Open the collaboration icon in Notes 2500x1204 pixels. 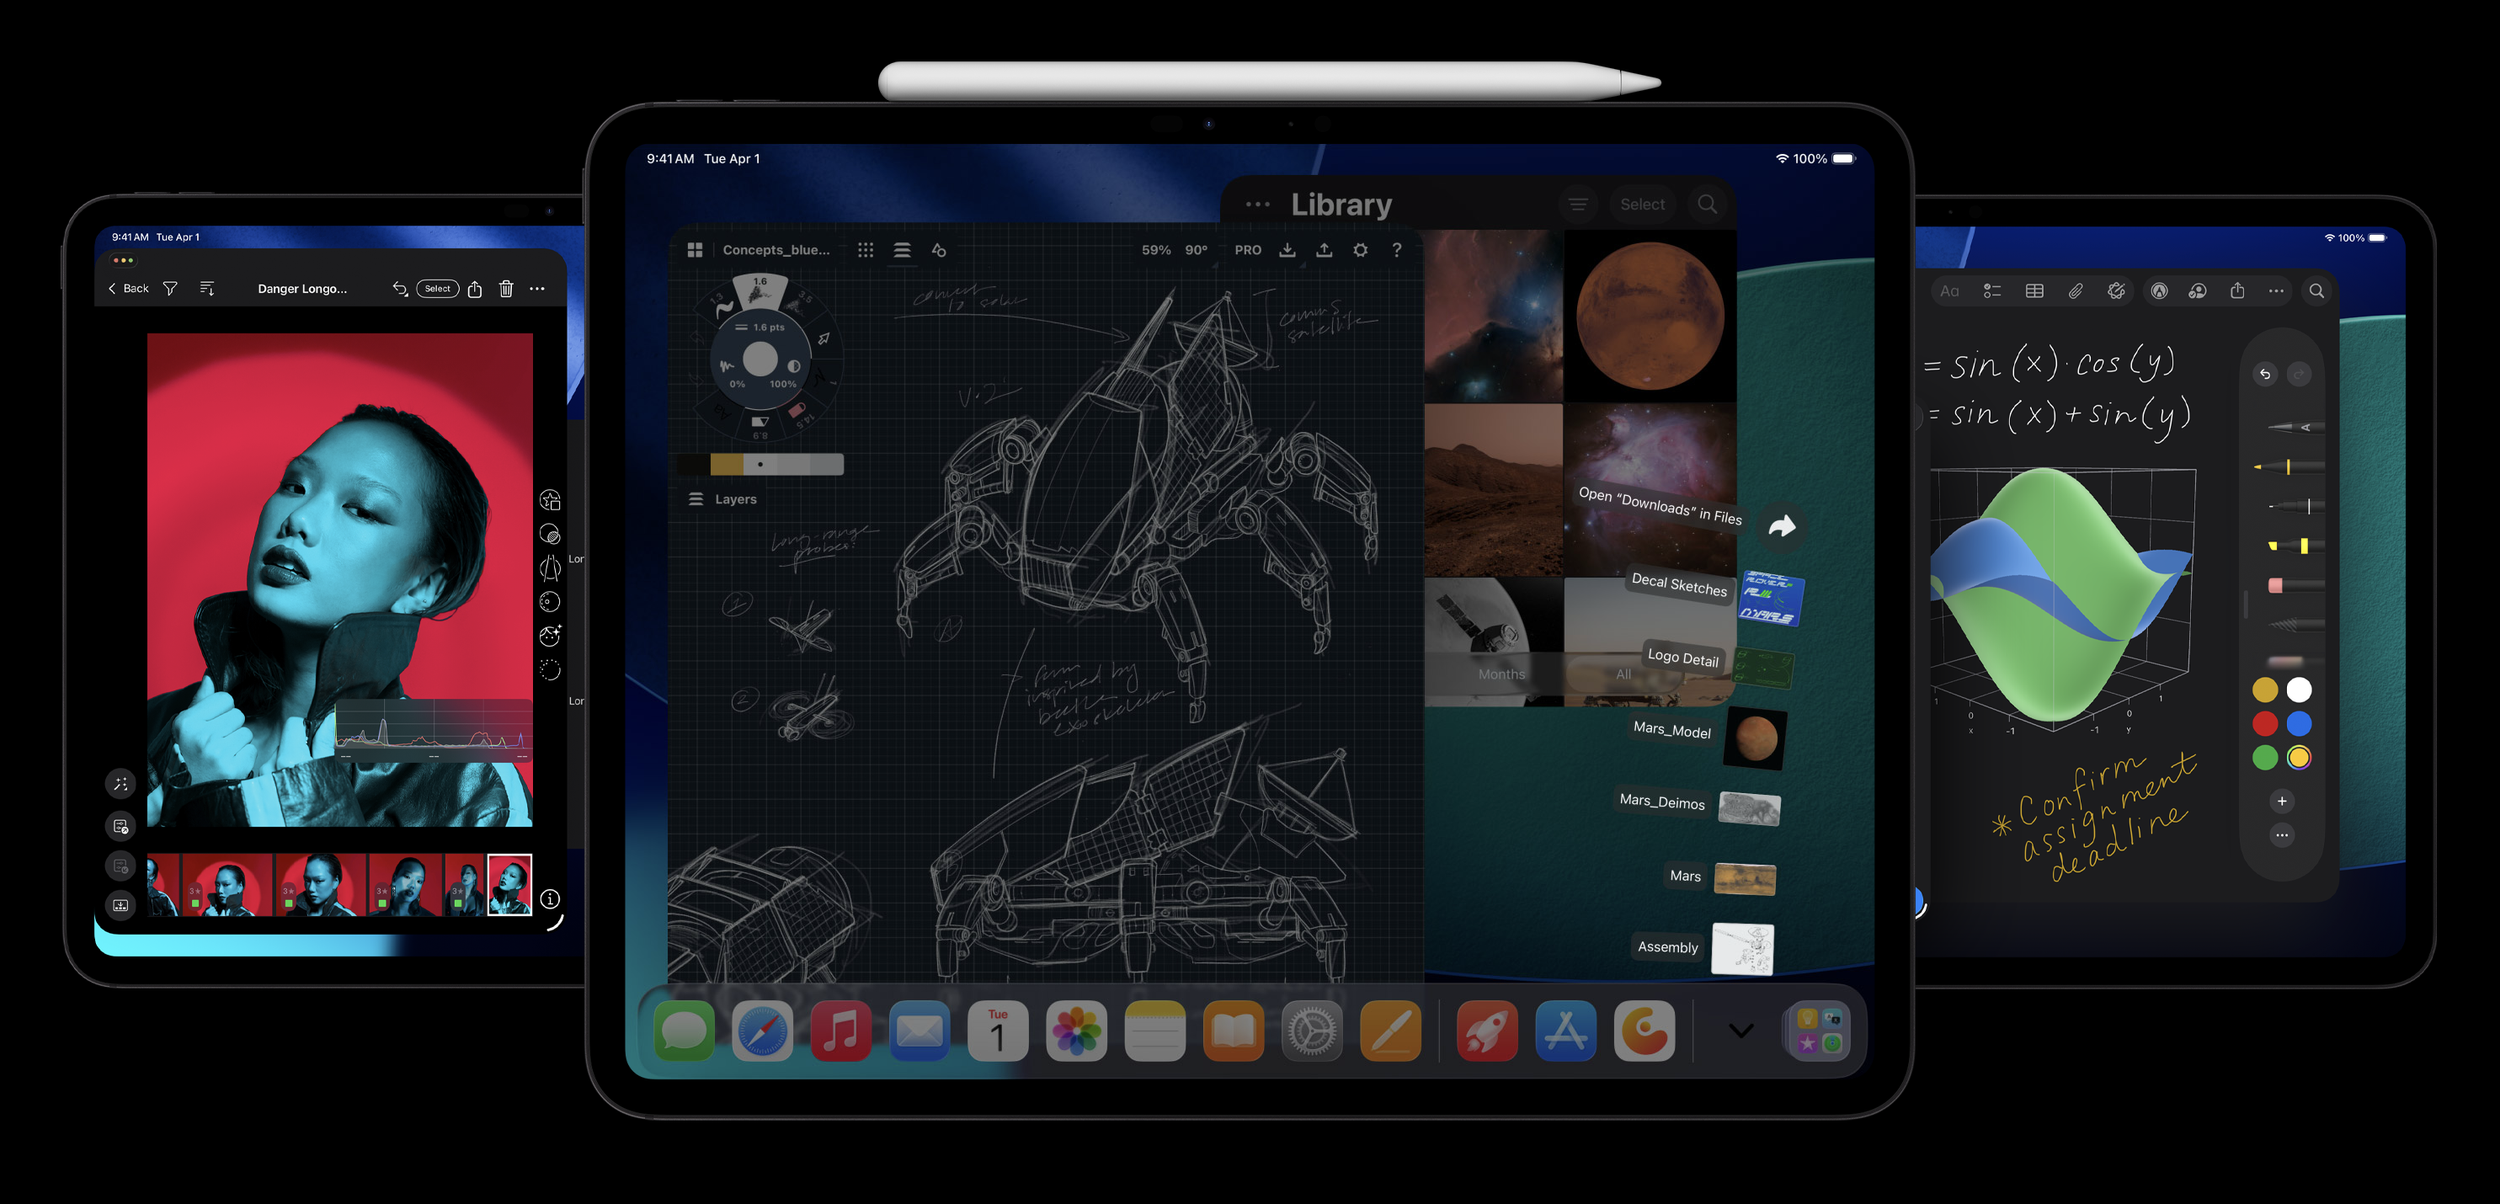[2198, 291]
